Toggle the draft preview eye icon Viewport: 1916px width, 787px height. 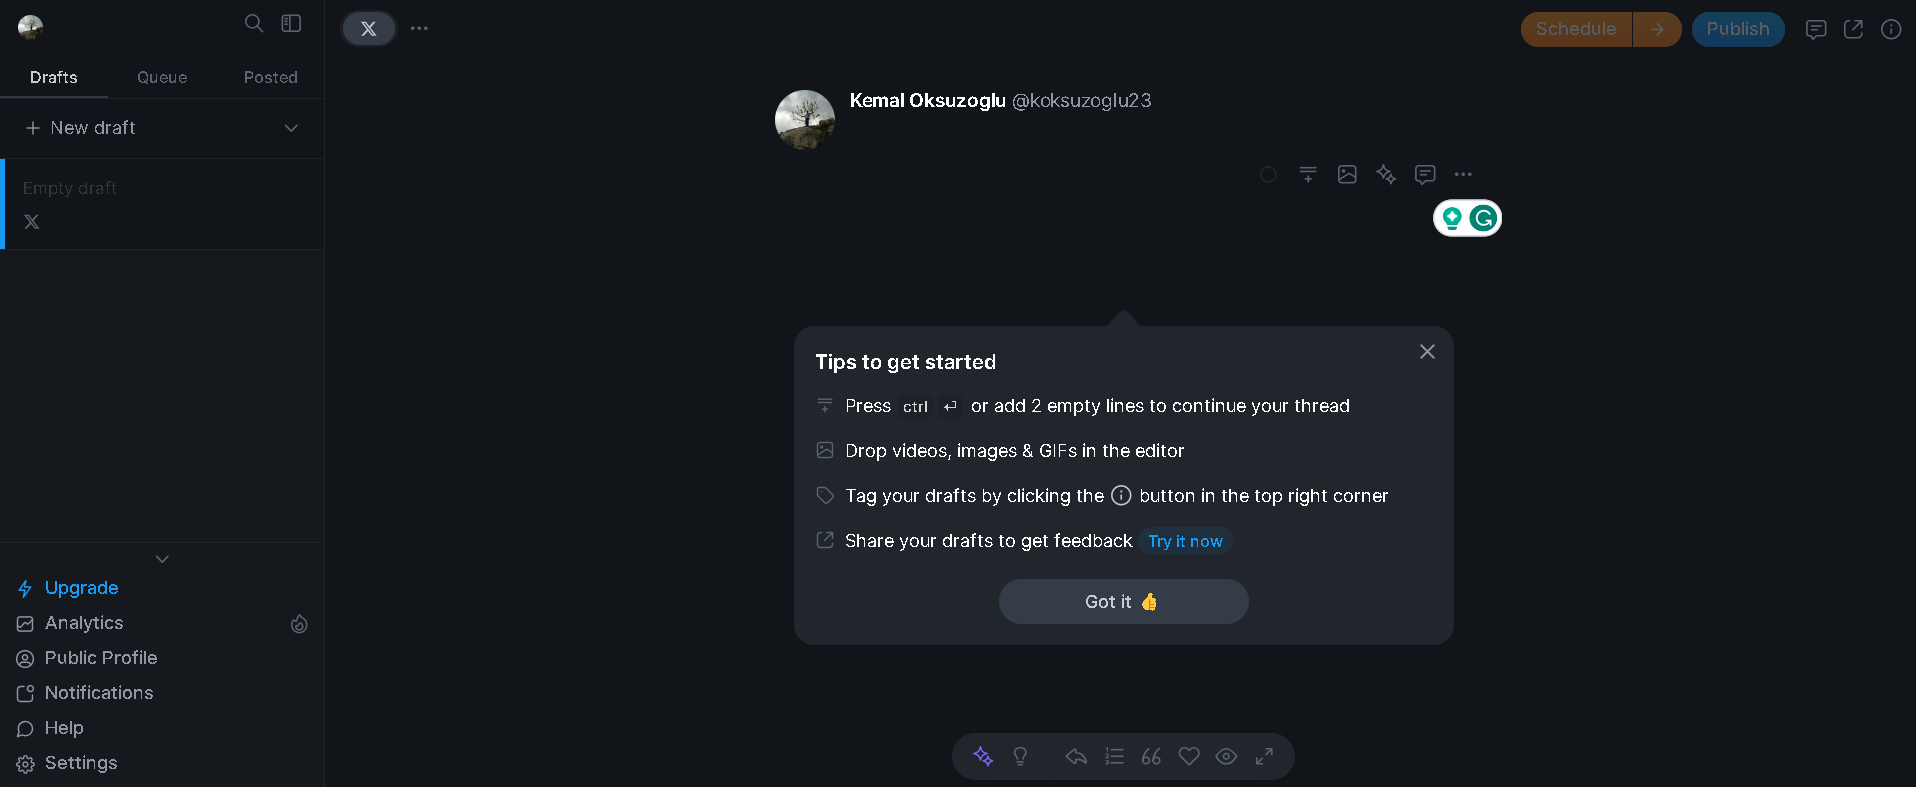pyautogui.click(x=1227, y=757)
